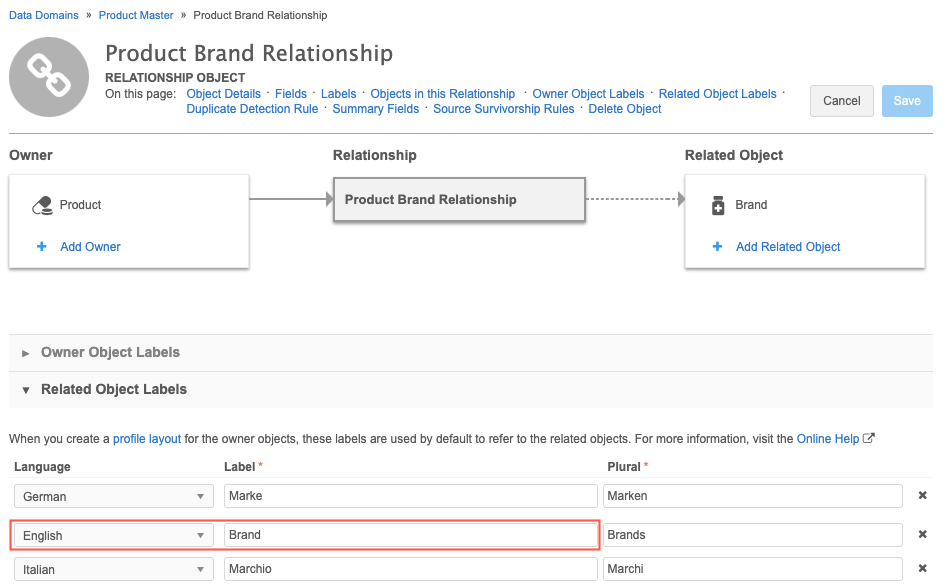946x585 pixels.
Task: Go to Data Domains breadcrumb
Action: pyautogui.click(x=44, y=16)
